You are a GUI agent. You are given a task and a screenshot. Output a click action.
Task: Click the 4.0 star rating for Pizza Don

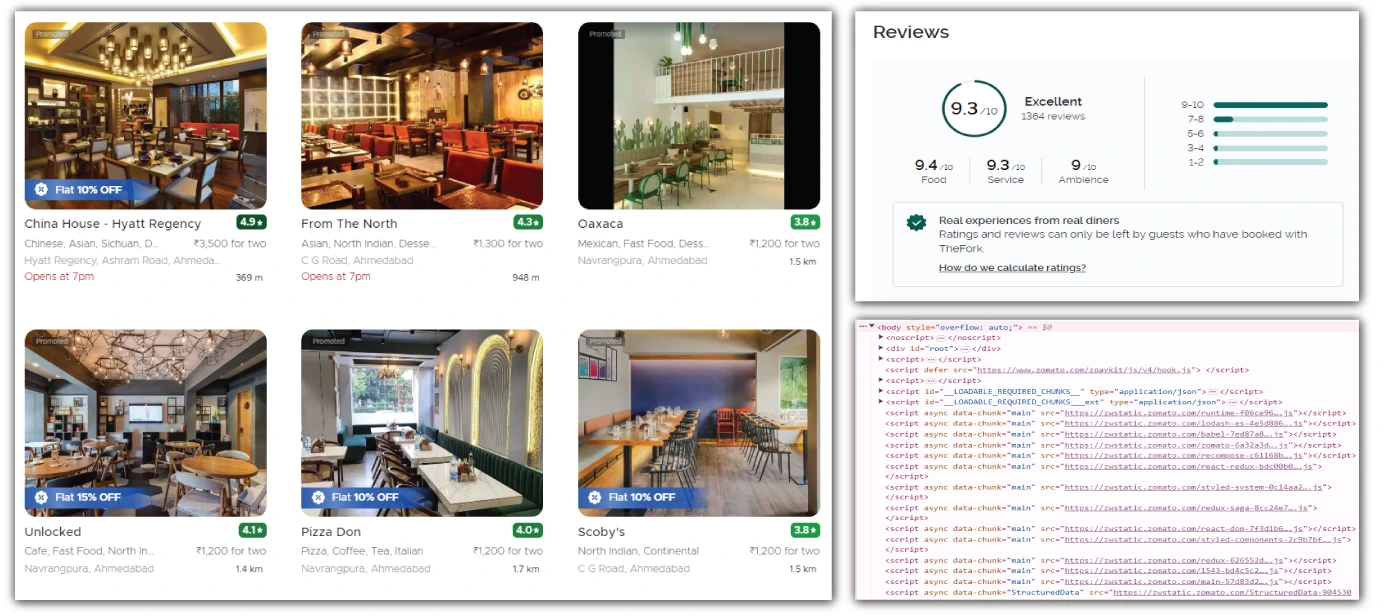click(x=528, y=530)
